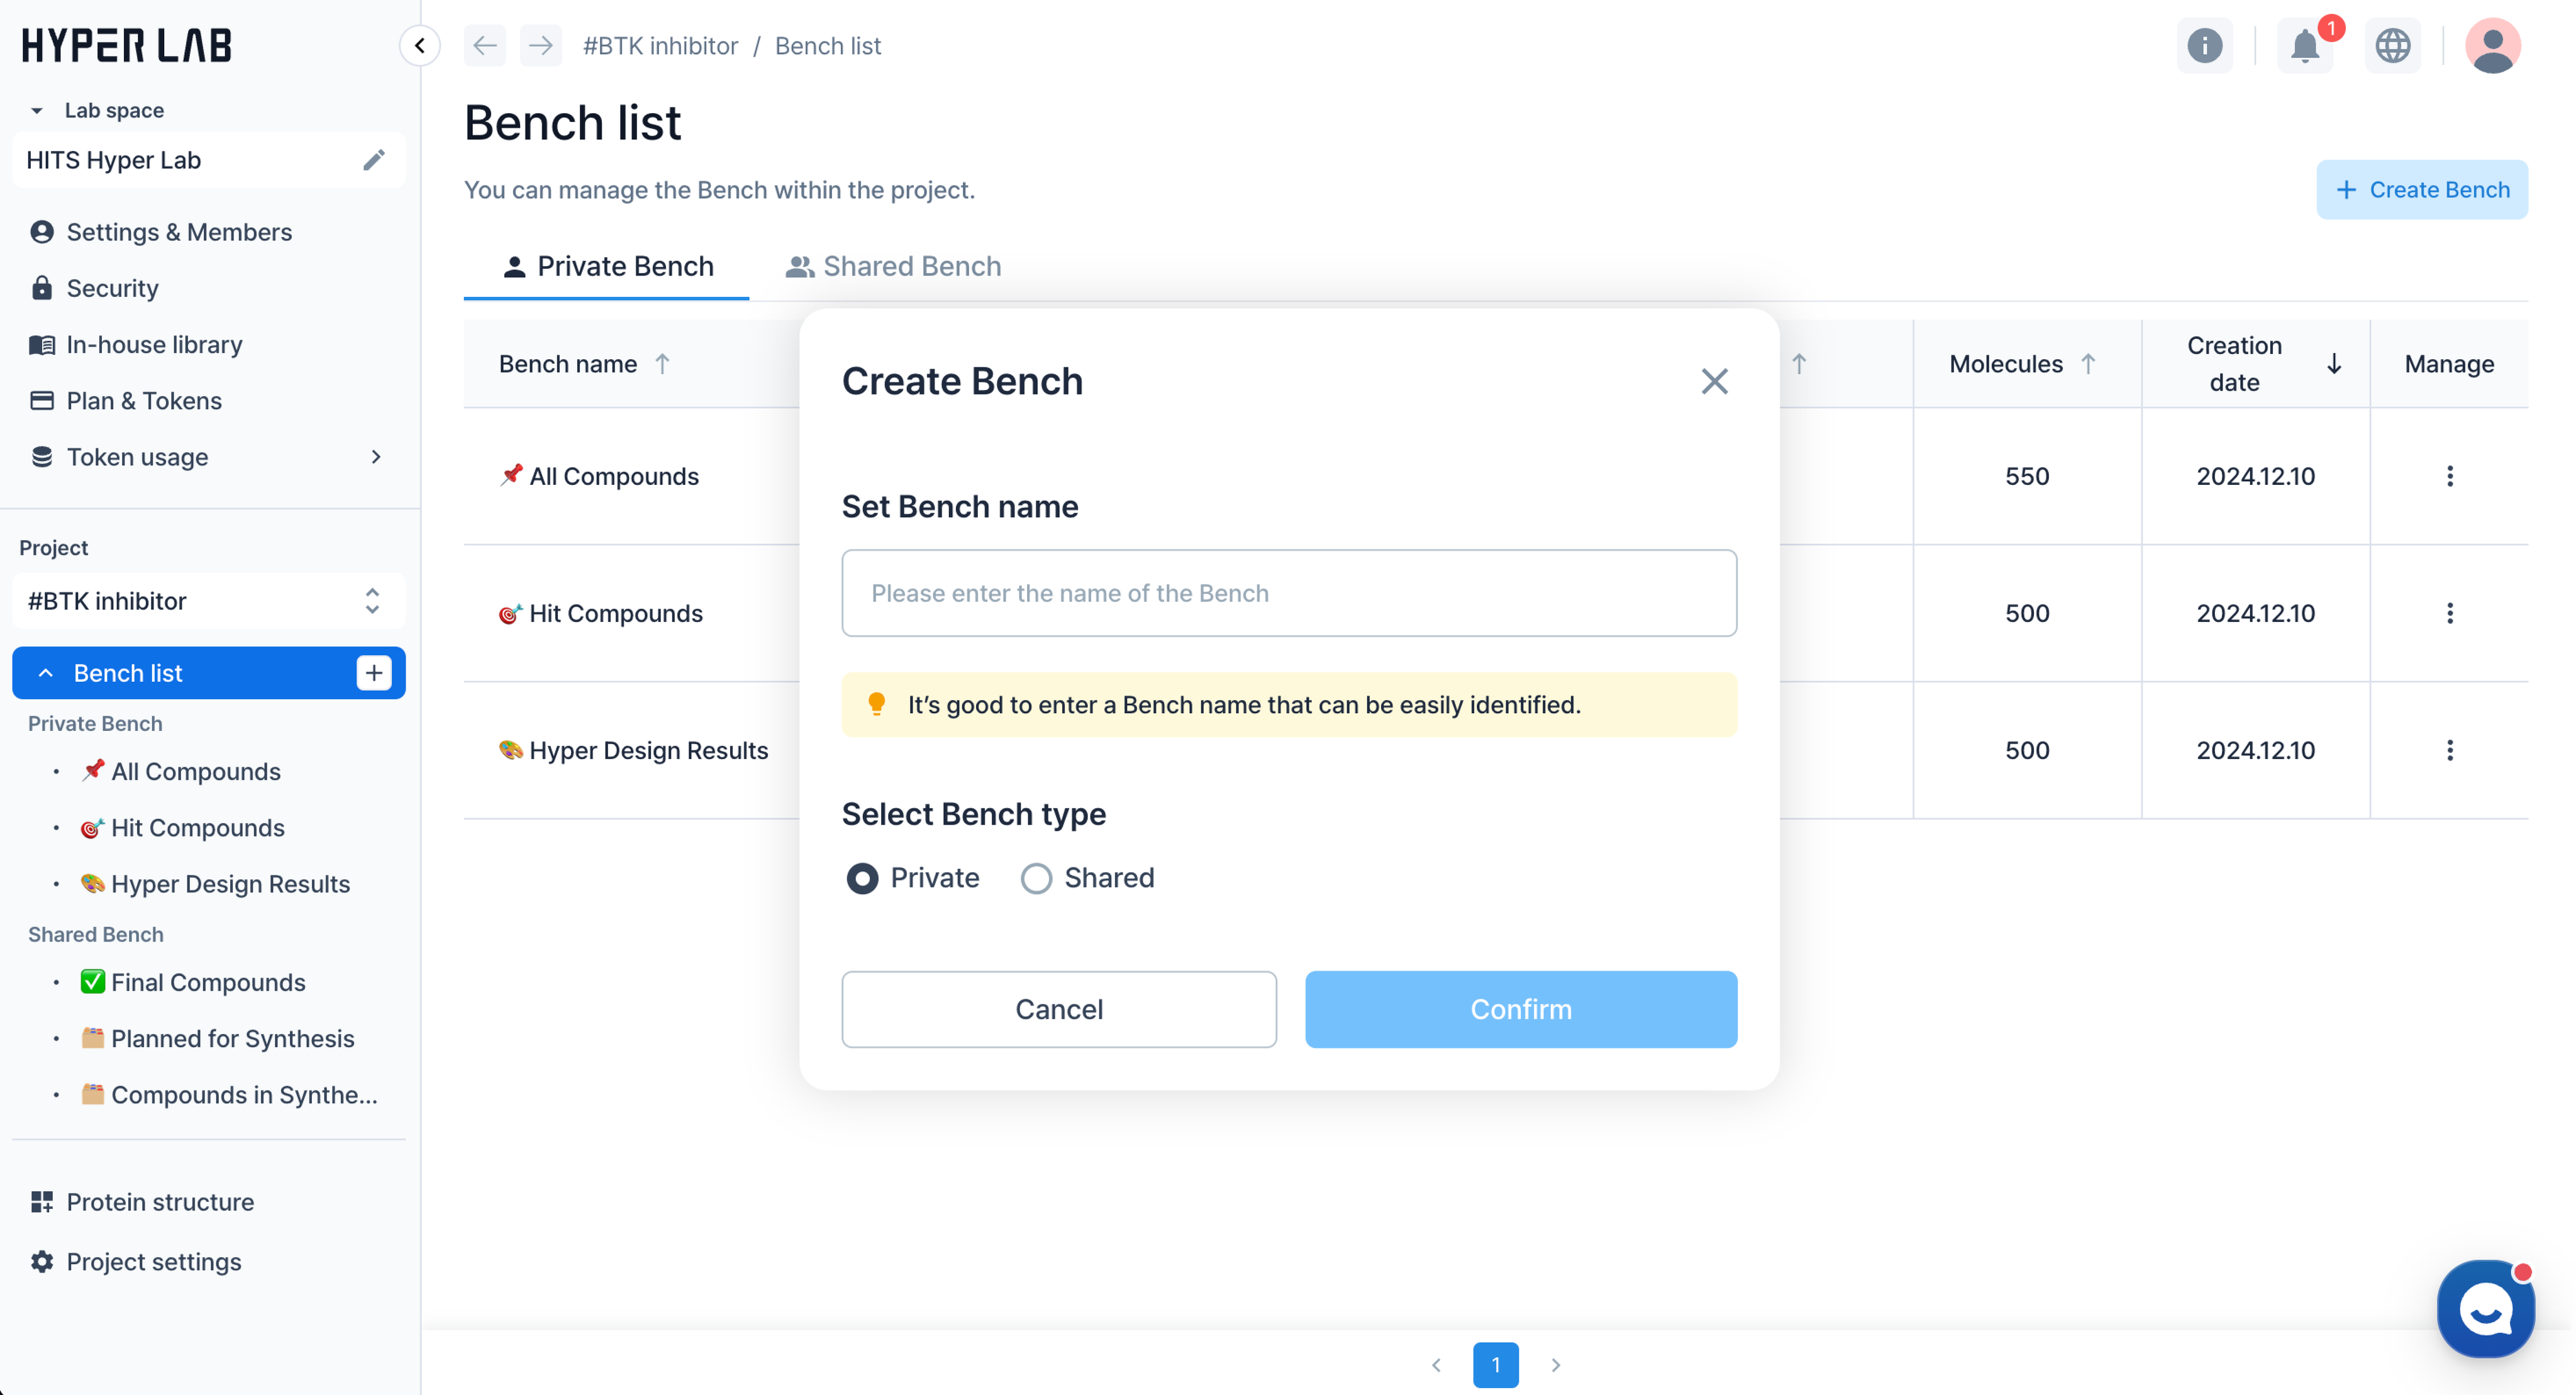Click the notification bell icon
This screenshot has height=1395, width=2576.
(x=2304, y=46)
